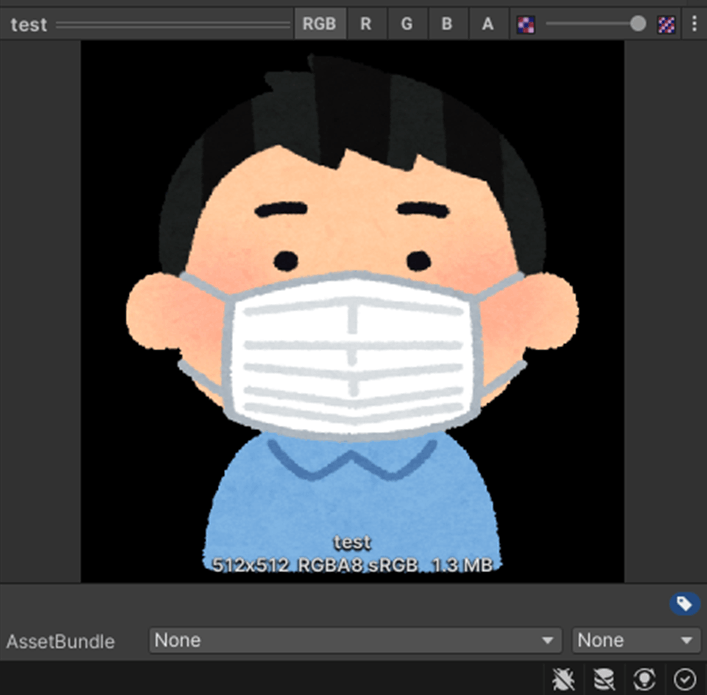
Task: Toggle blue channel B preview
Action: (x=447, y=23)
